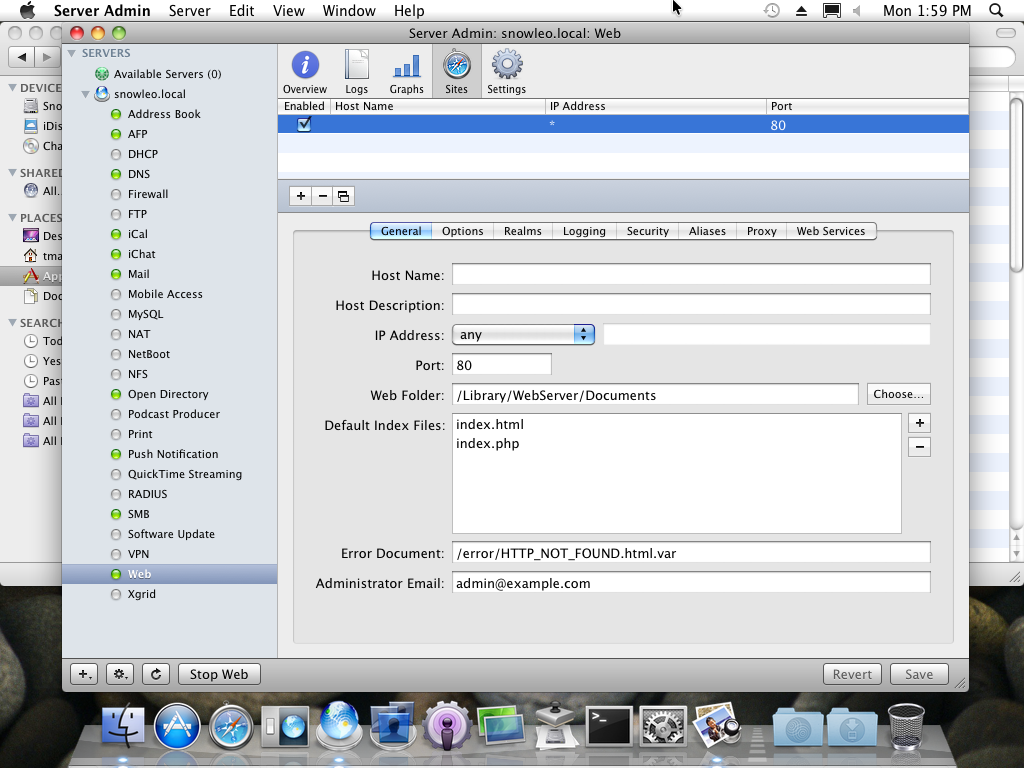Screen dimensions: 1024x768
Task: Select the Mail service
Action: click(138, 274)
